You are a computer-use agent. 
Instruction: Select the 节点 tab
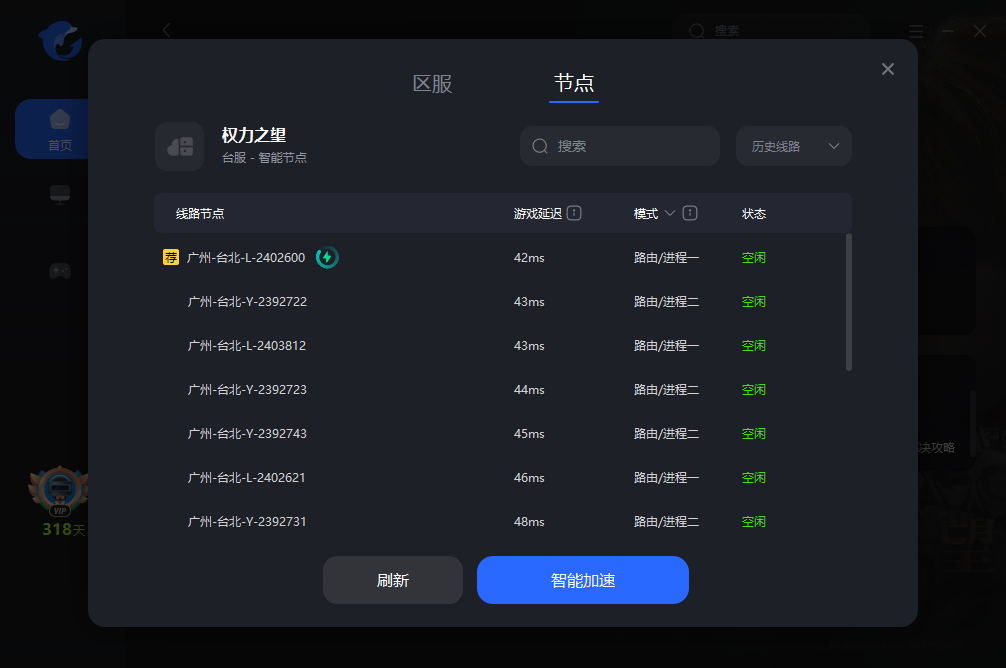coord(574,84)
